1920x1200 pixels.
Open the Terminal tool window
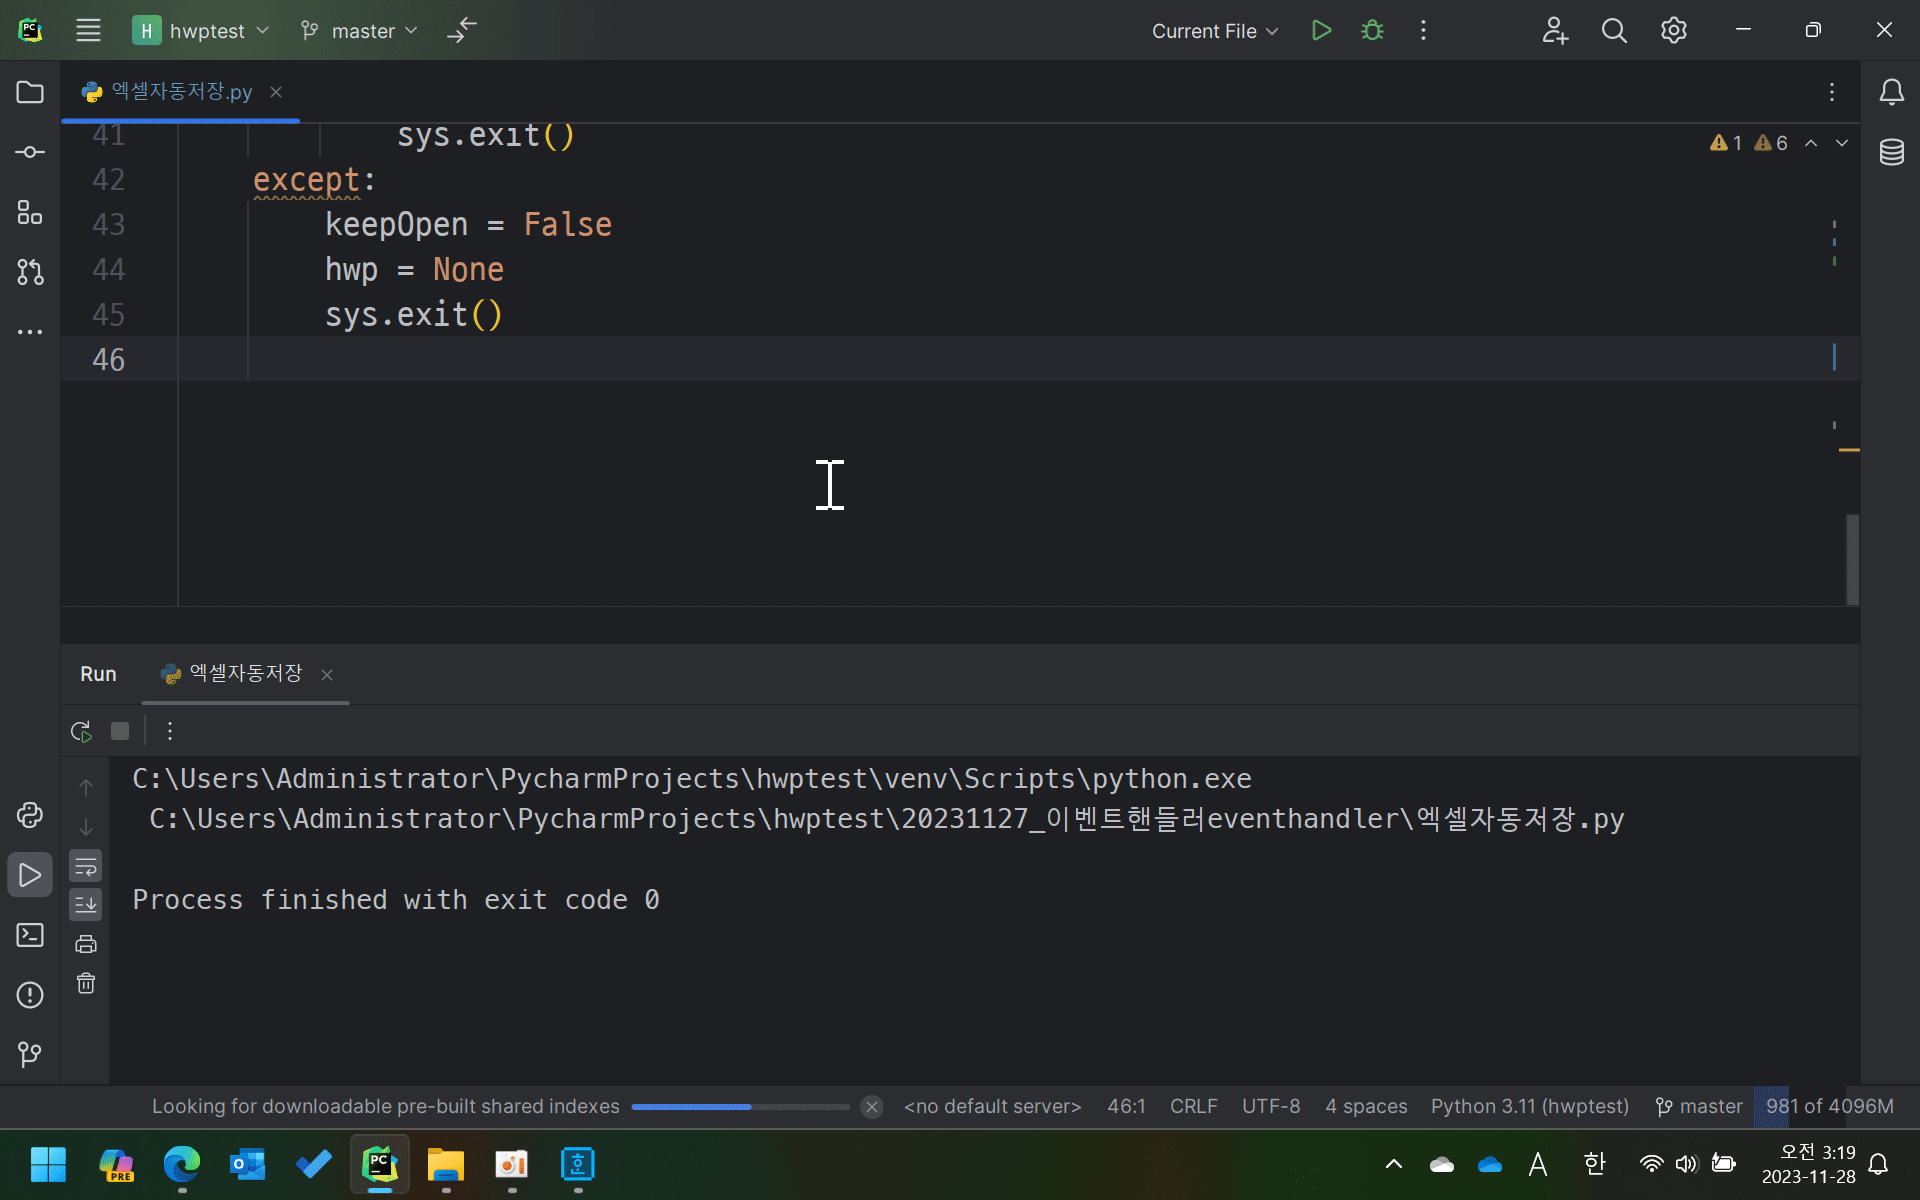pyautogui.click(x=30, y=935)
